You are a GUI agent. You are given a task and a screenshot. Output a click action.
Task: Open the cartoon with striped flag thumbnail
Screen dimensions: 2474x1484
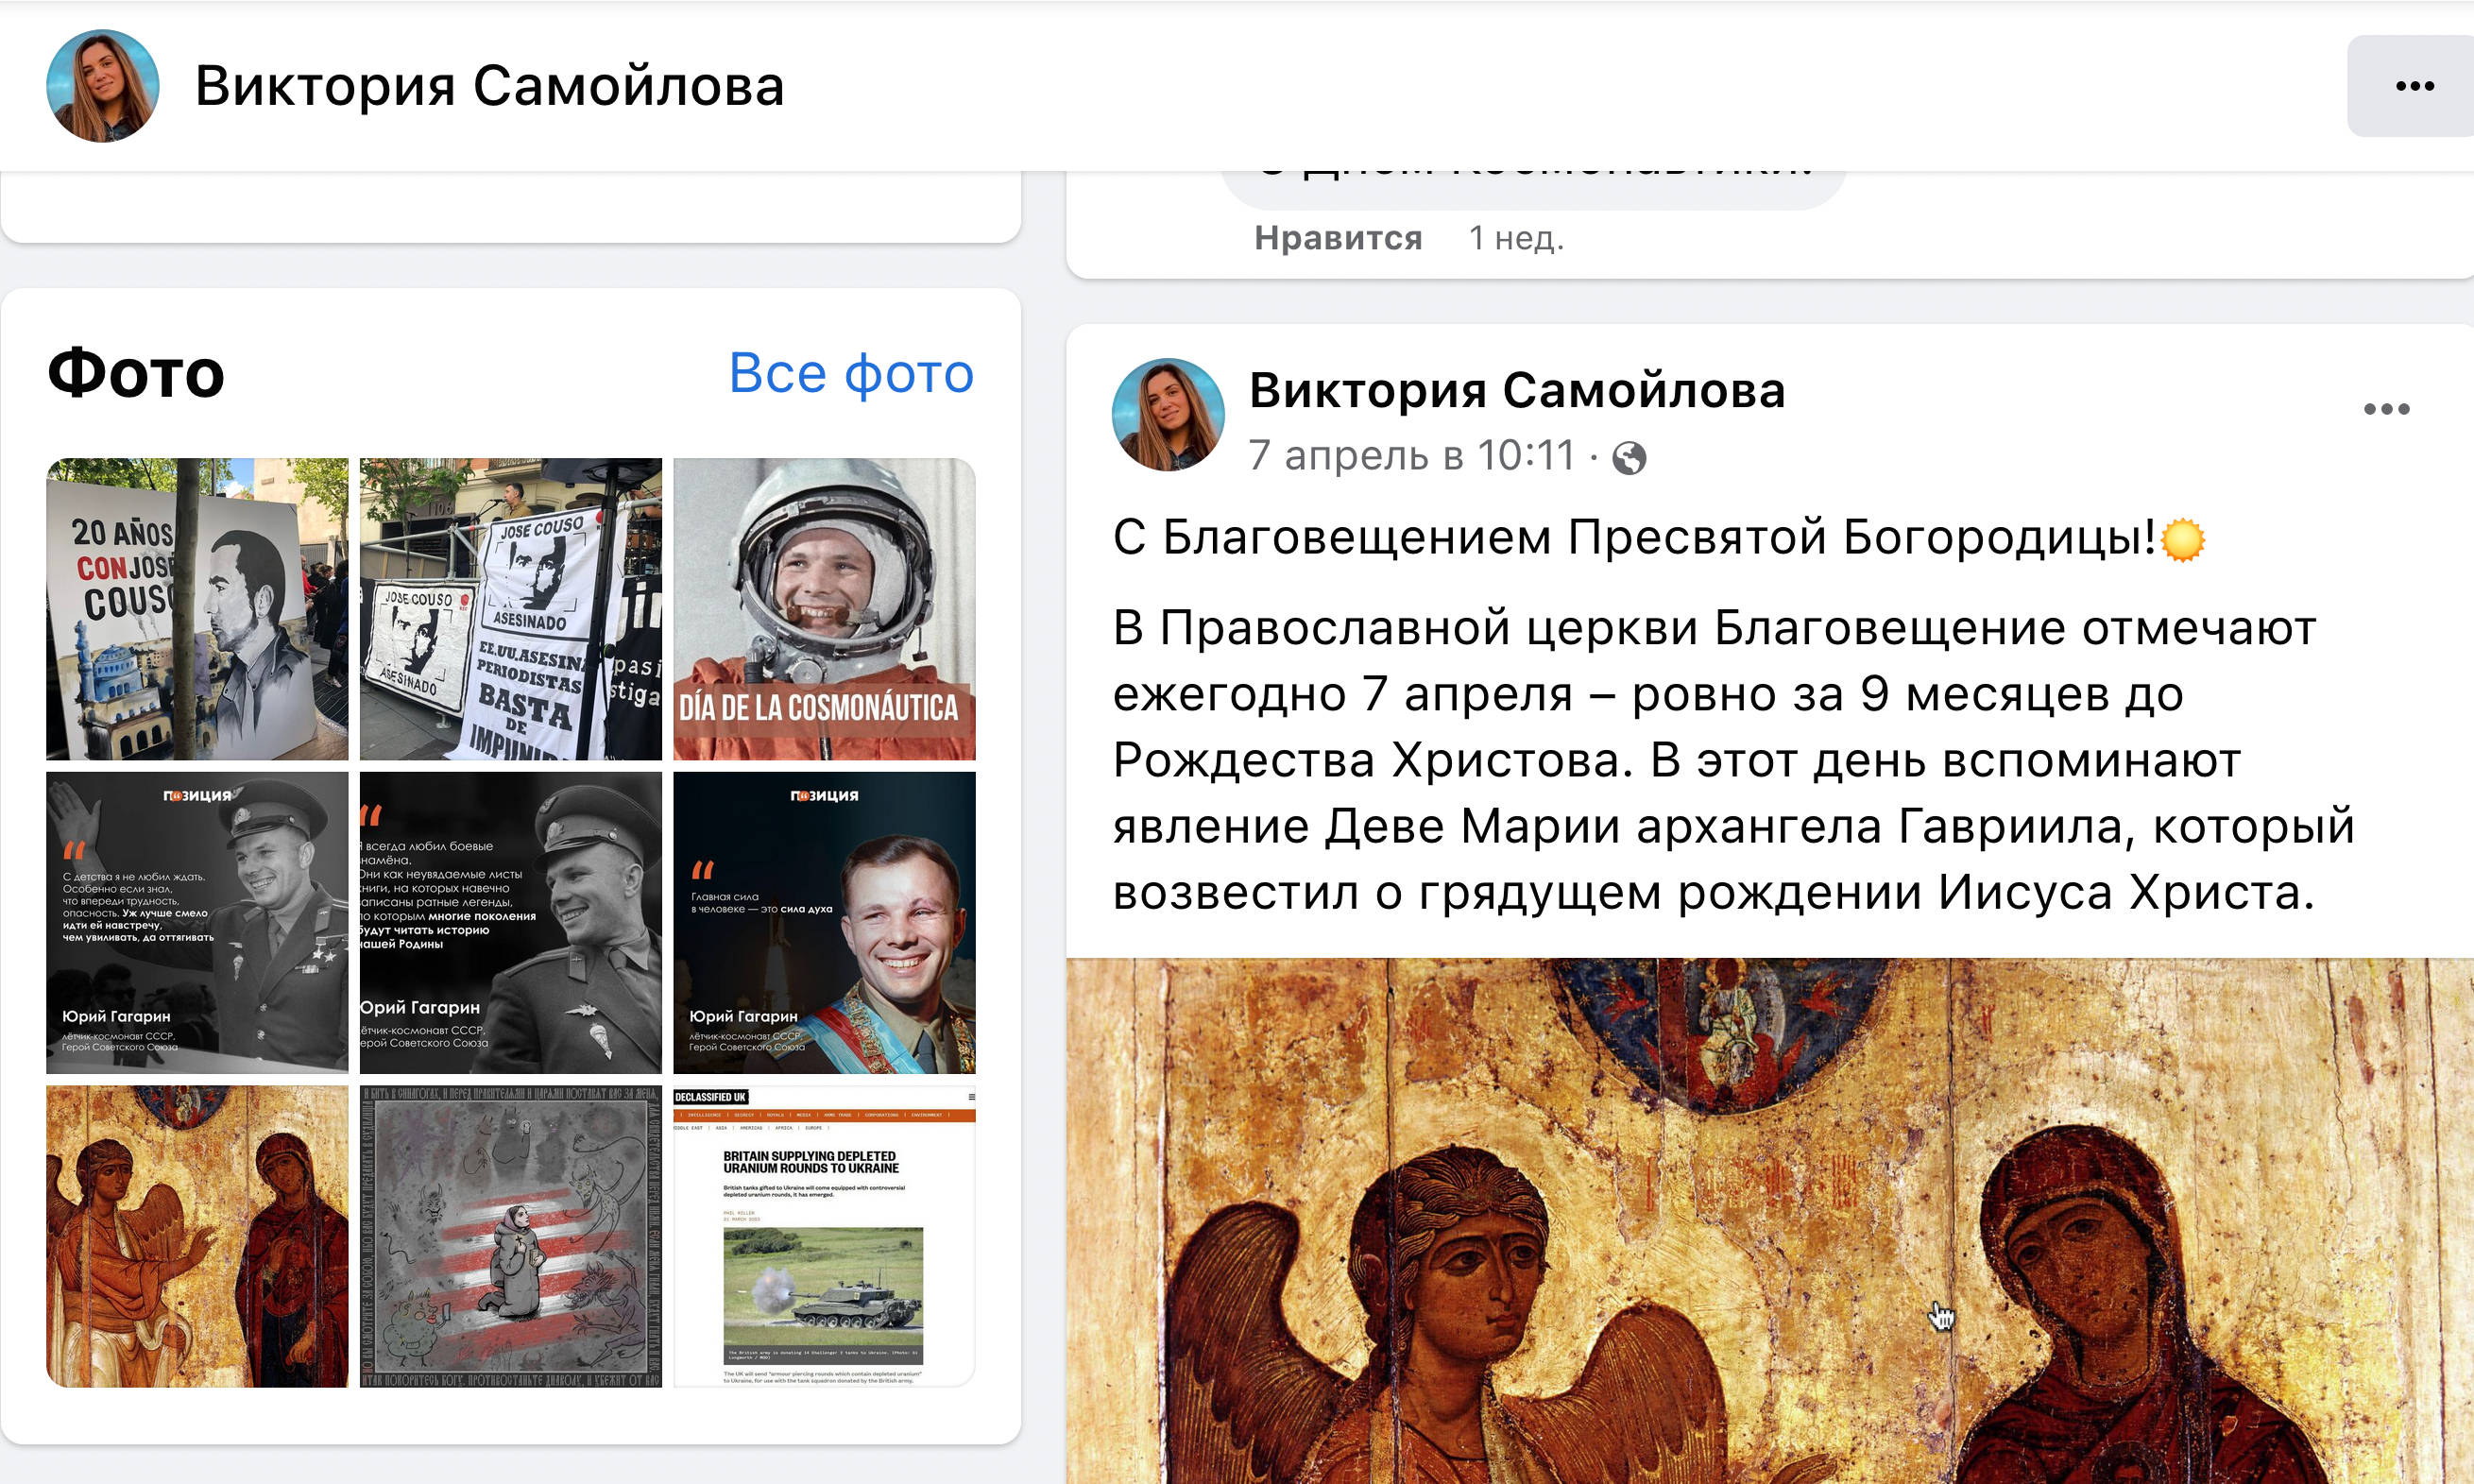(x=511, y=1236)
